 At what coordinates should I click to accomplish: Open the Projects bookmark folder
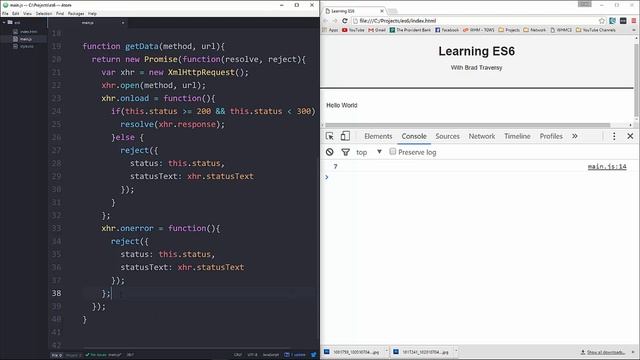coord(509,30)
